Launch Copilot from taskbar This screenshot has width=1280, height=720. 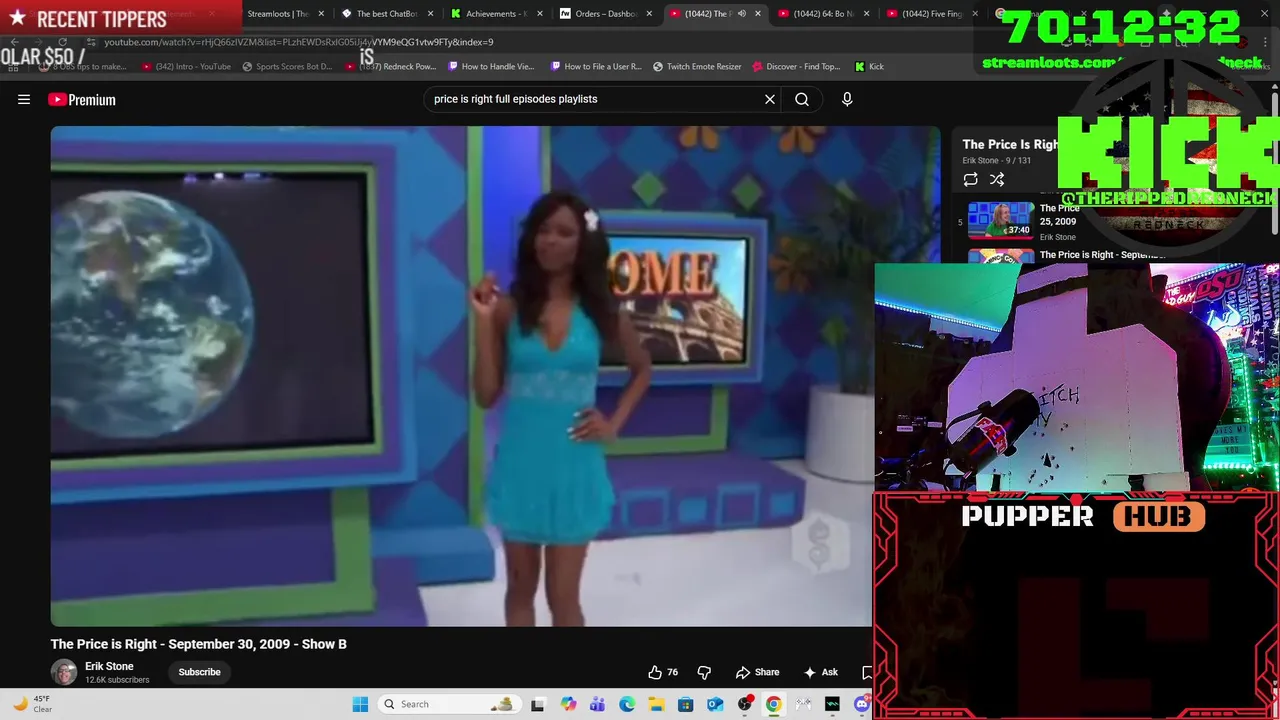click(x=569, y=704)
